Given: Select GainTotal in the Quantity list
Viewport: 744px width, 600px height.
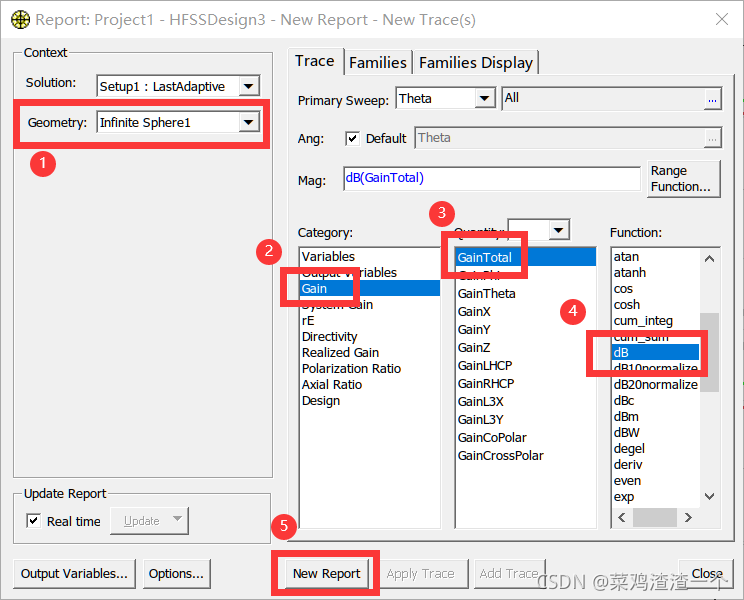Looking at the screenshot, I should tap(526, 257).
